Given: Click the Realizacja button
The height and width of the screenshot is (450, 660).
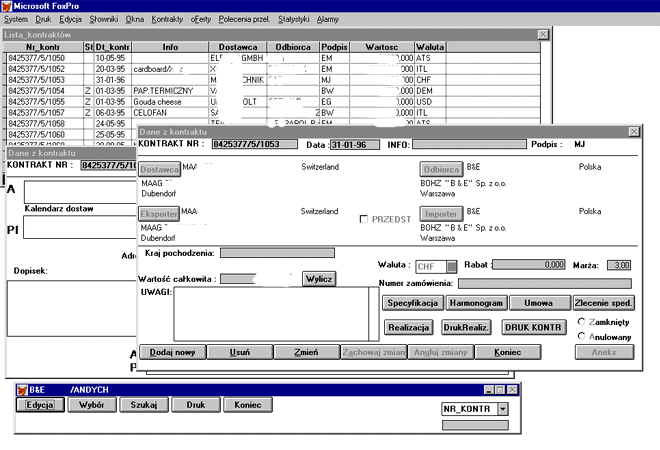Looking at the screenshot, I should [408, 328].
